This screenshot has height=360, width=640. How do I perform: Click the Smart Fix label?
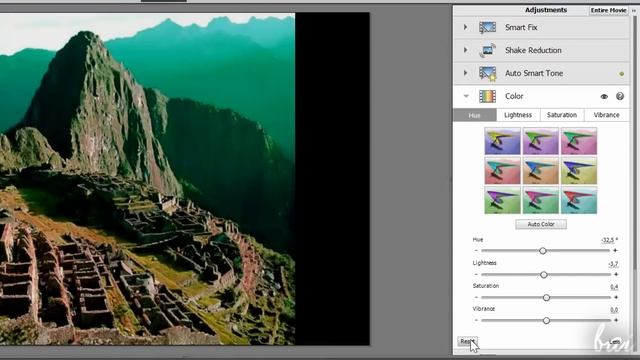[x=521, y=27]
